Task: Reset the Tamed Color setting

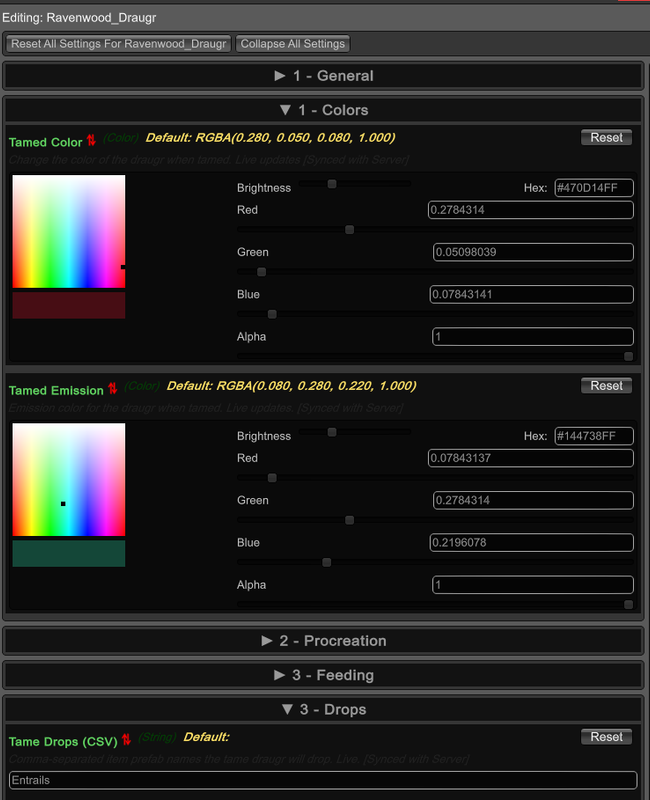Action: (607, 137)
